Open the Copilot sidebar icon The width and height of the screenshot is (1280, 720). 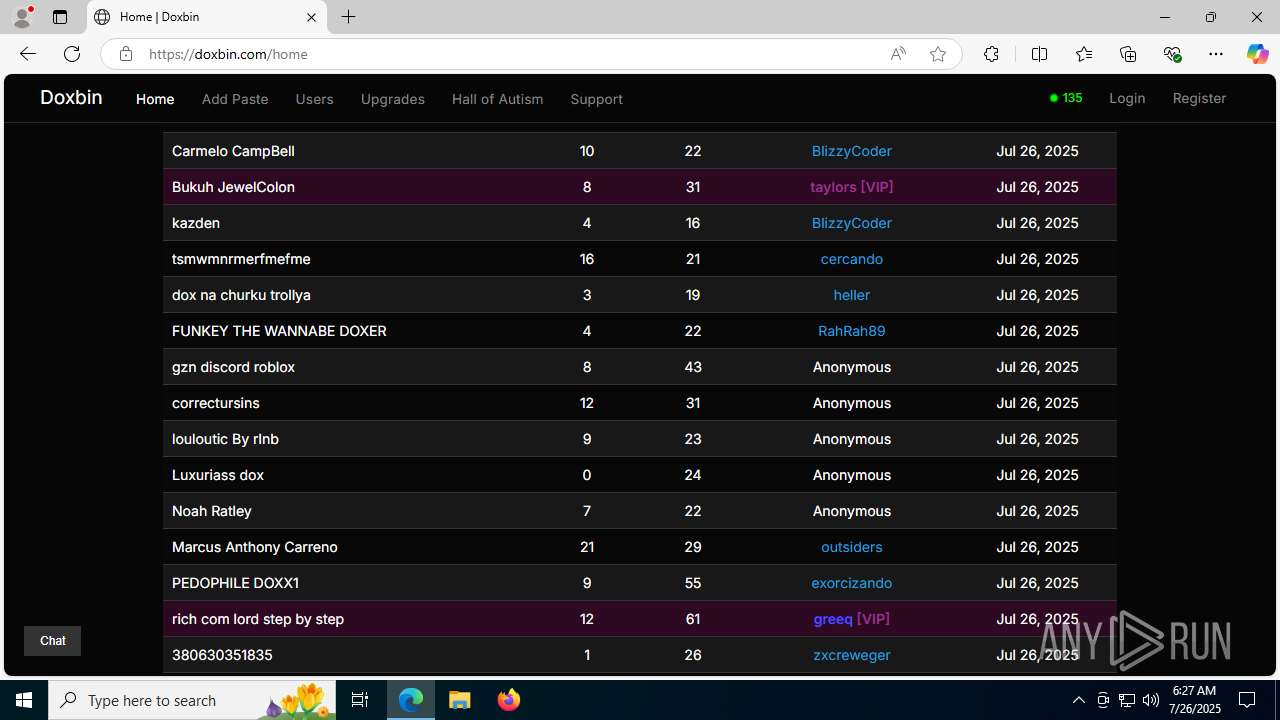[1257, 54]
